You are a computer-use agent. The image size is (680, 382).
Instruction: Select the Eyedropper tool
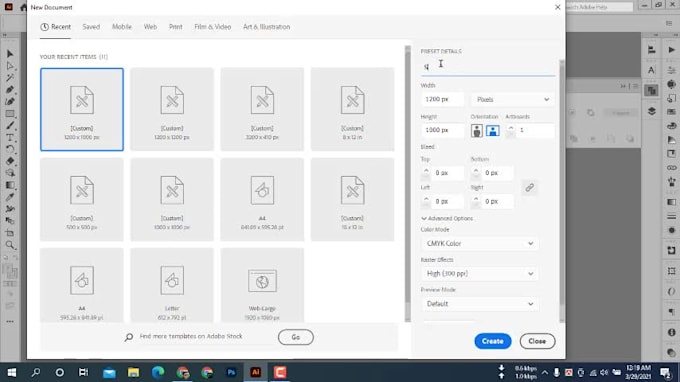pyautogui.click(x=10, y=197)
